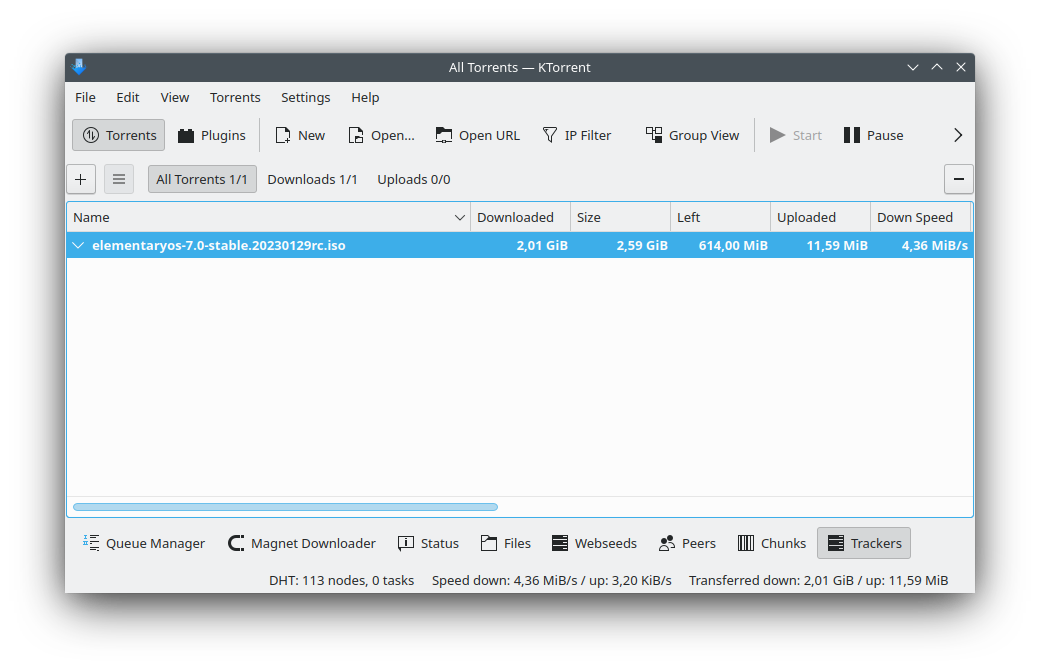Close the current tab with minus button

(x=958, y=179)
